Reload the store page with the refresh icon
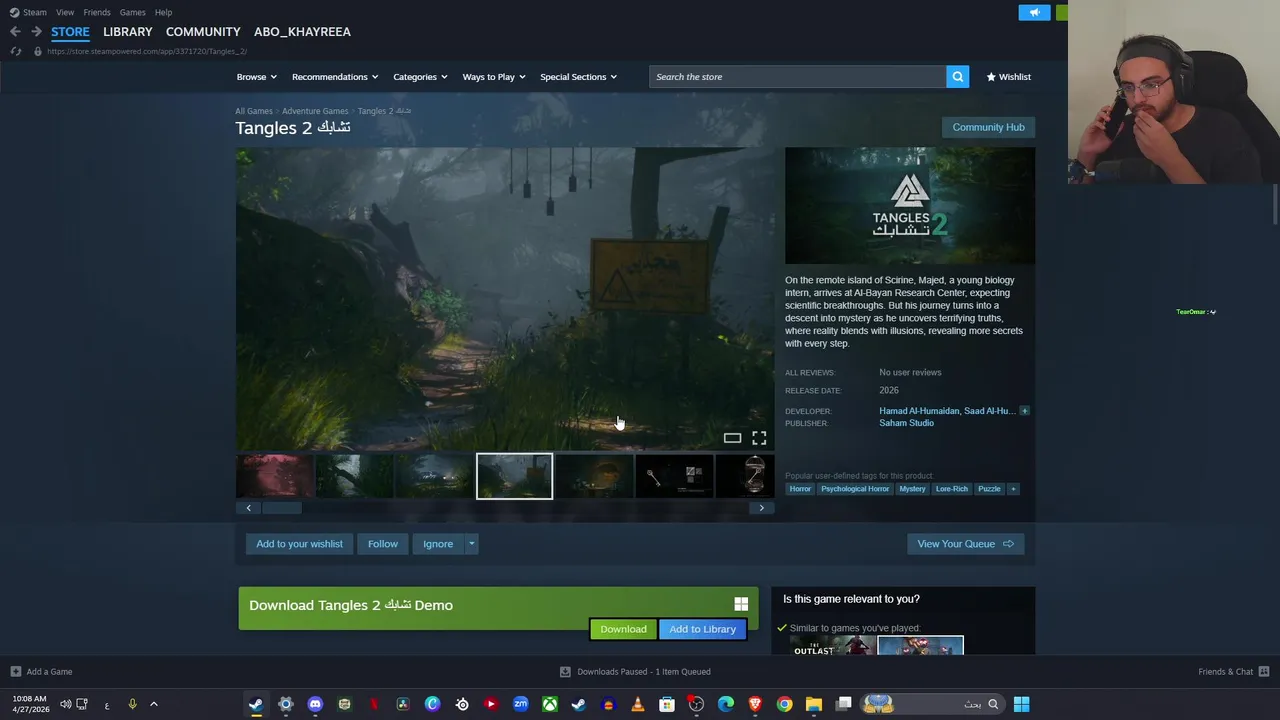Image resolution: width=1280 pixels, height=720 pixels. click(15, 51)
